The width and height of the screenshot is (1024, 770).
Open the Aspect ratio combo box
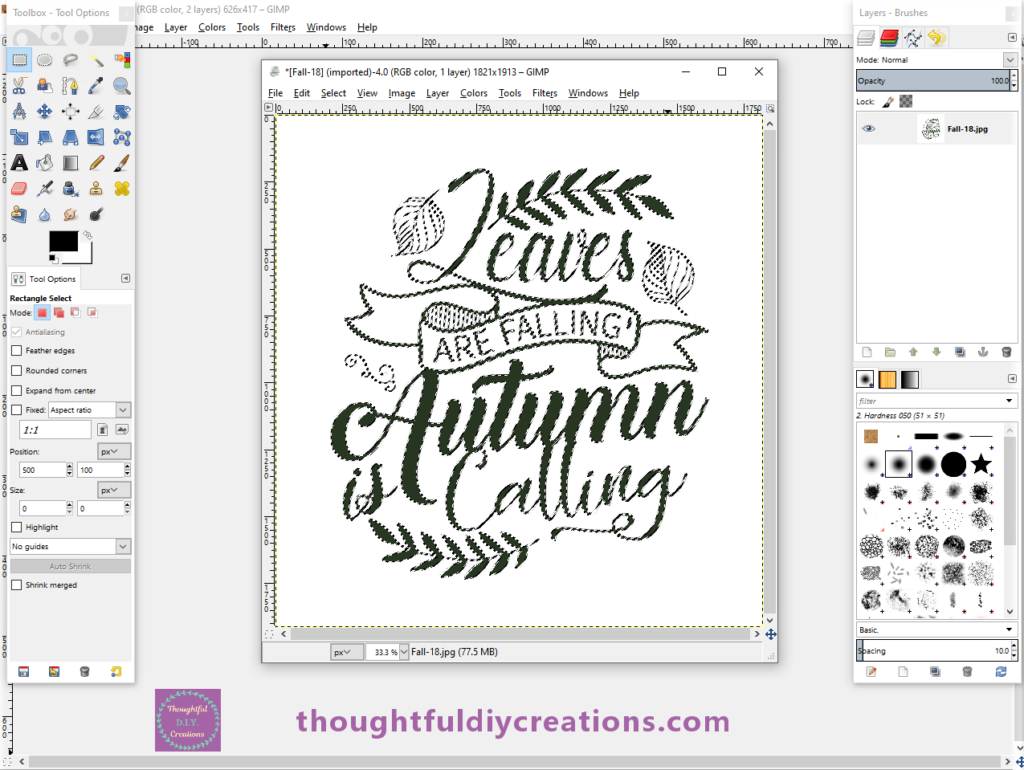point(89,410)
